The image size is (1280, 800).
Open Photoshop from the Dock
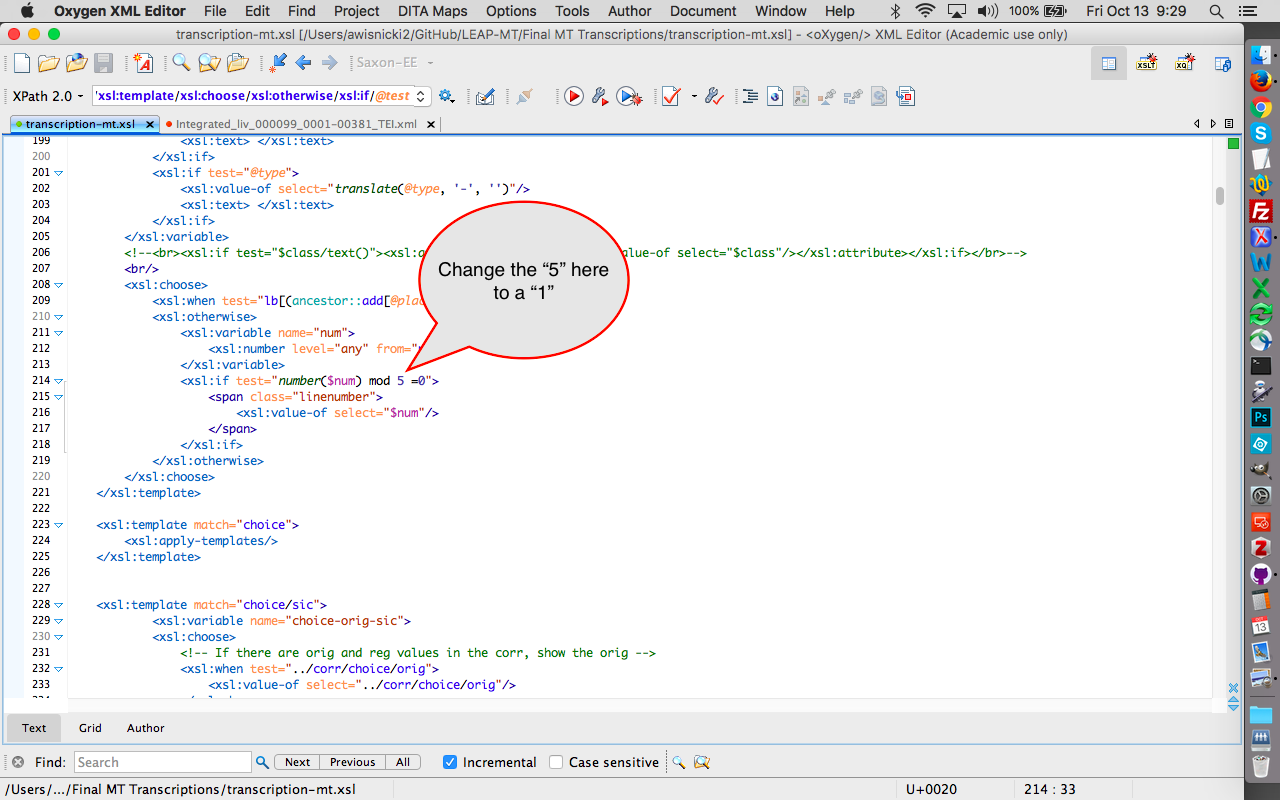(x=1261, y=417)
